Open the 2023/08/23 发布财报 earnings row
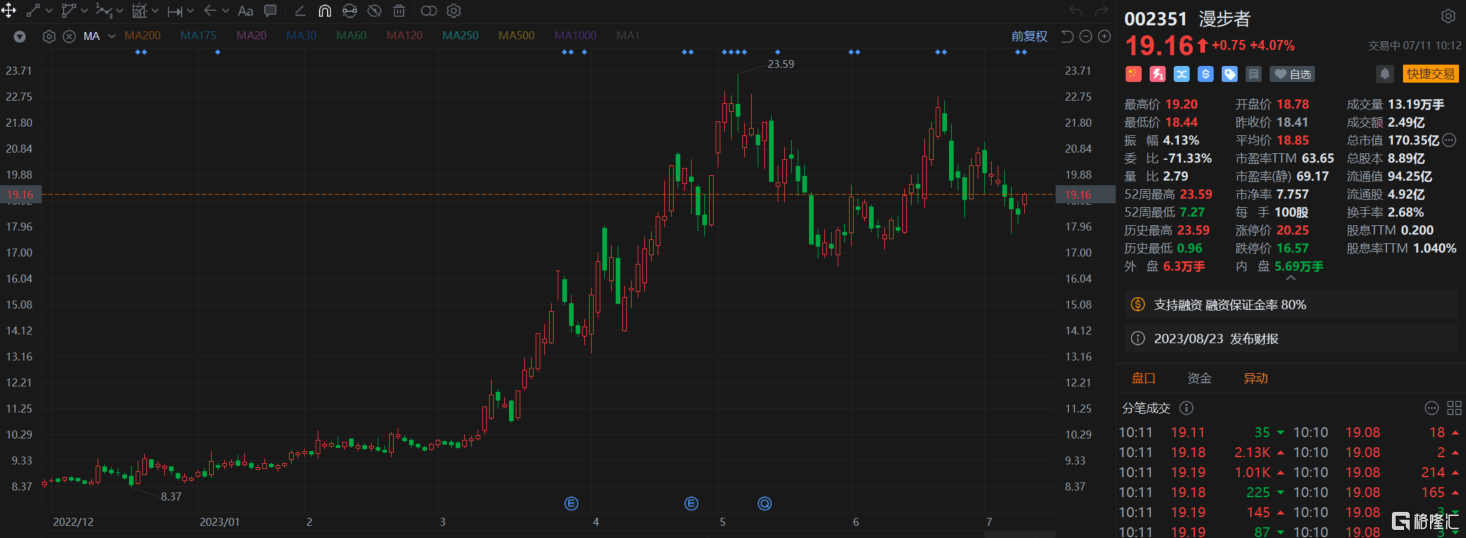Image resolution: width=1466 pixels, height=538 pixels. click(x=1291, y=339)
